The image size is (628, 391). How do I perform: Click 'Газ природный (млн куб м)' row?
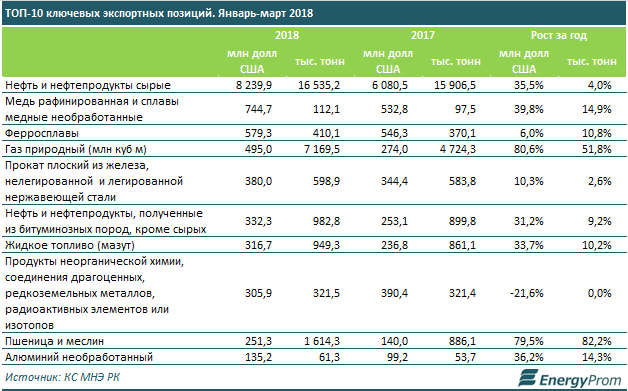tap(314, 149)
